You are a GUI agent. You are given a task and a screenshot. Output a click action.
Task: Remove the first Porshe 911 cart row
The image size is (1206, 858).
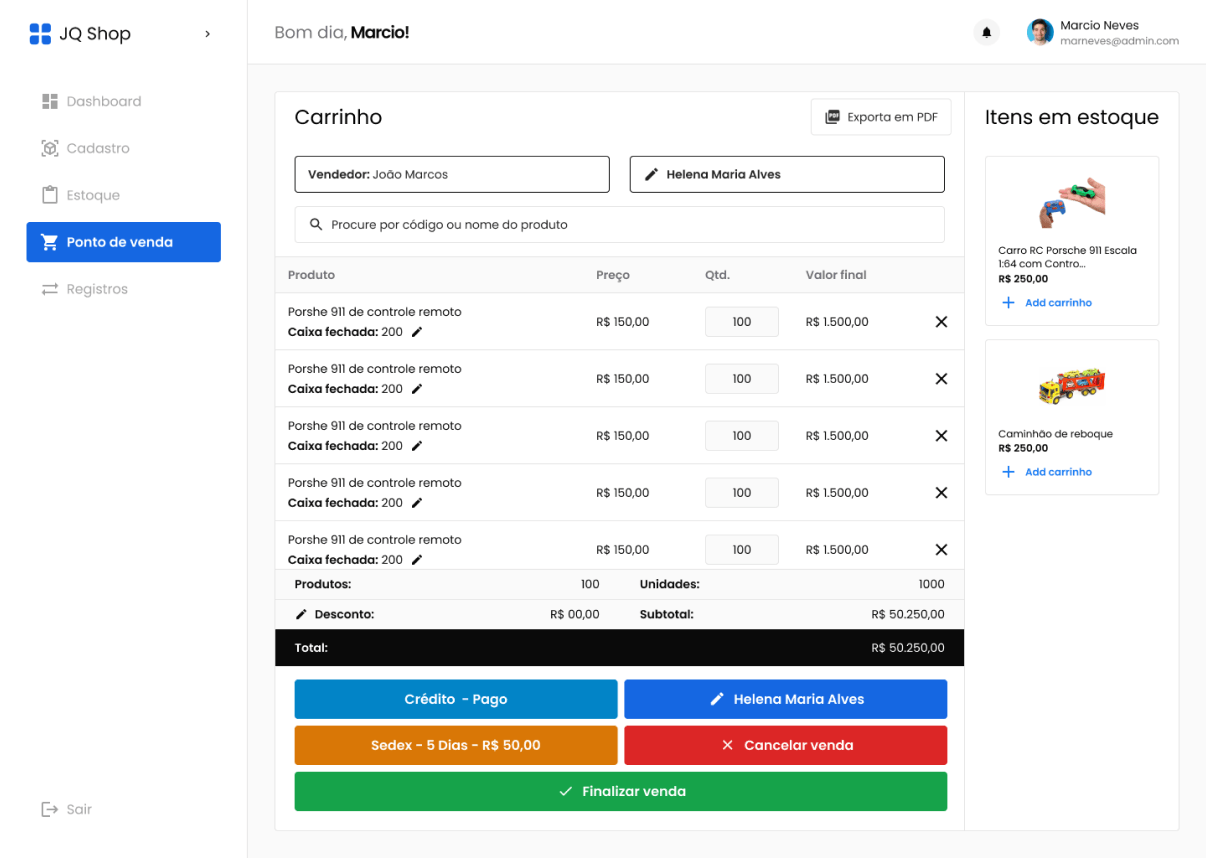[941, 322]
